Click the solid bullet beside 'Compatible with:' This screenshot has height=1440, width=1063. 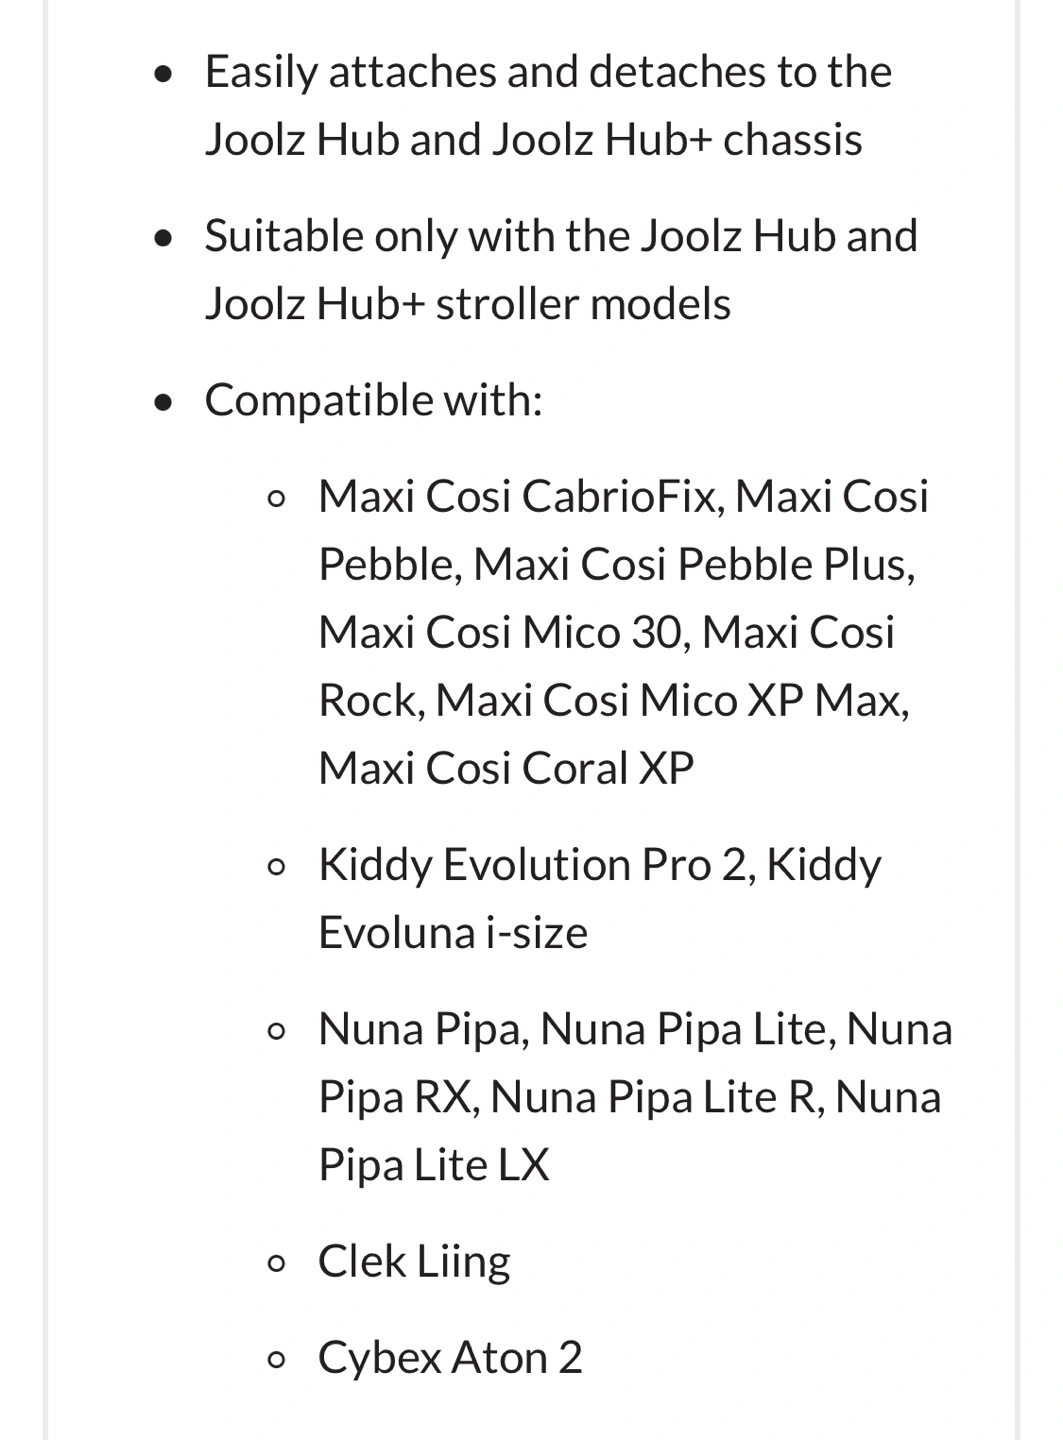(164, 402)
